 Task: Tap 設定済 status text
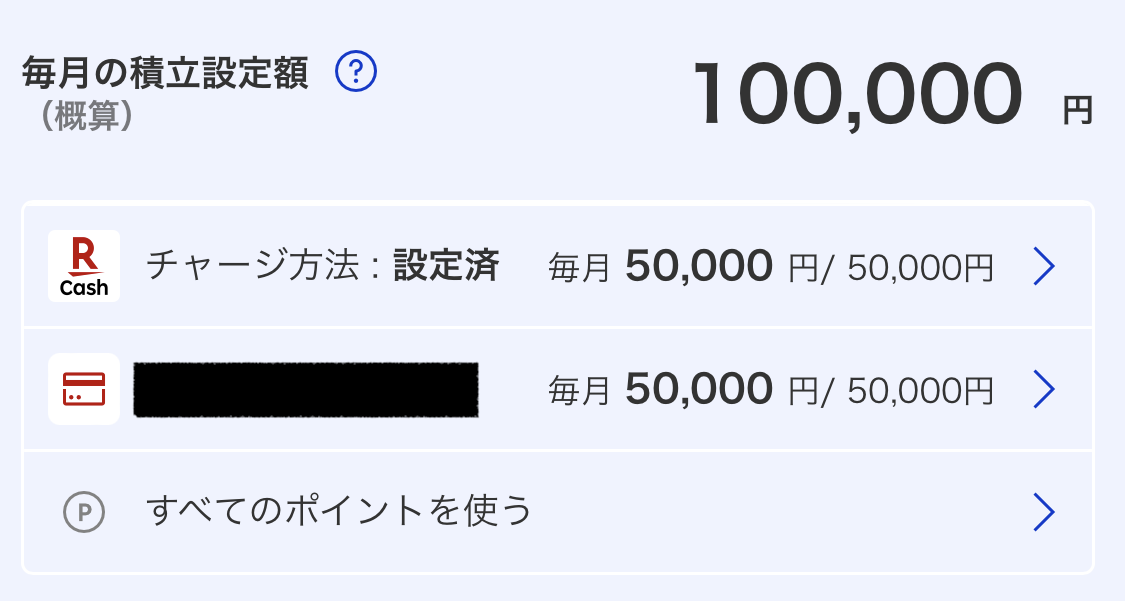pyautogui.click(x=446, y=265)
